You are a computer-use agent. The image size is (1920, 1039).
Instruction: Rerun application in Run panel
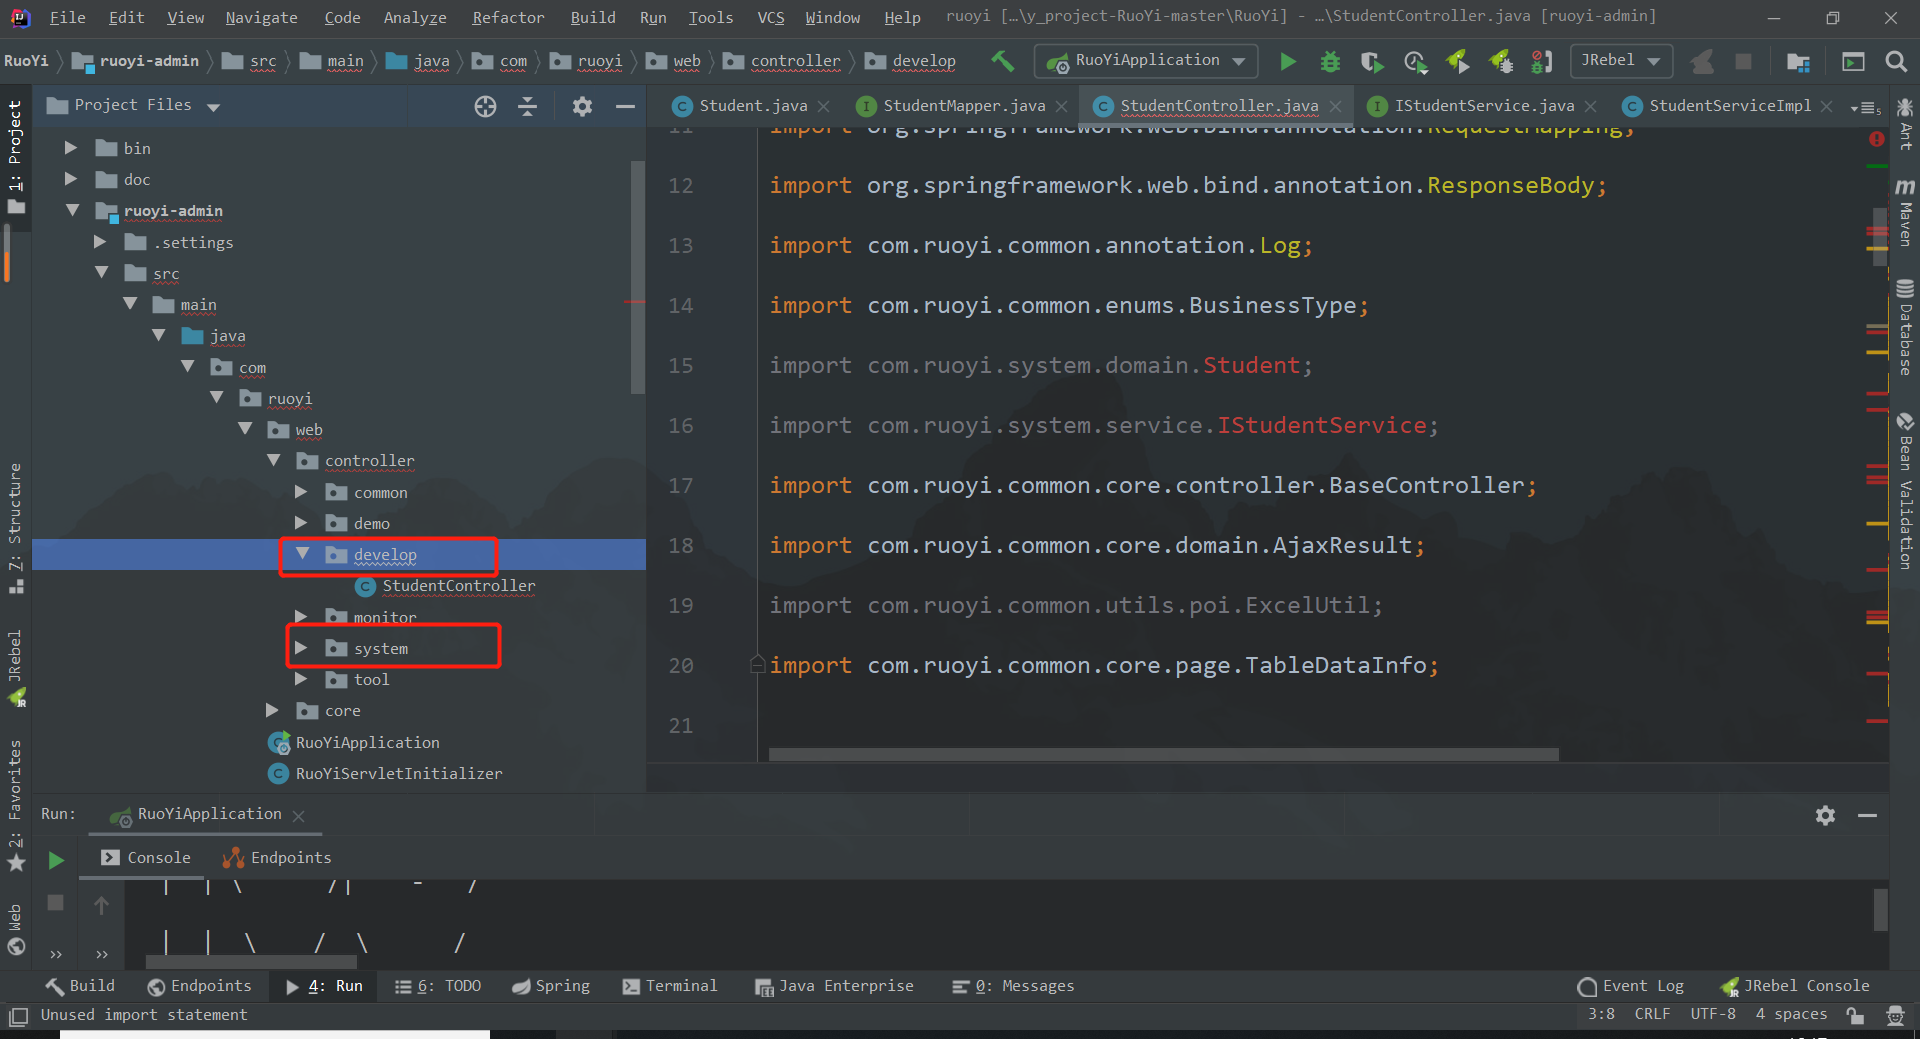56,860
